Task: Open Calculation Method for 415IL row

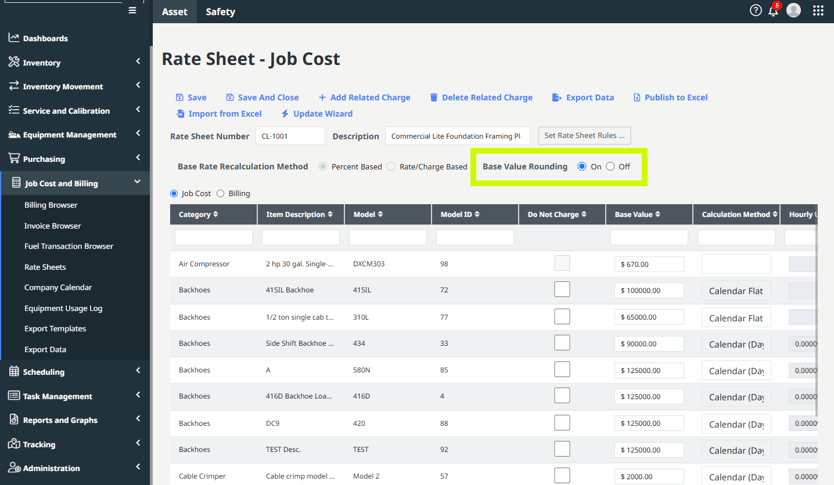Action: [736, 290]
